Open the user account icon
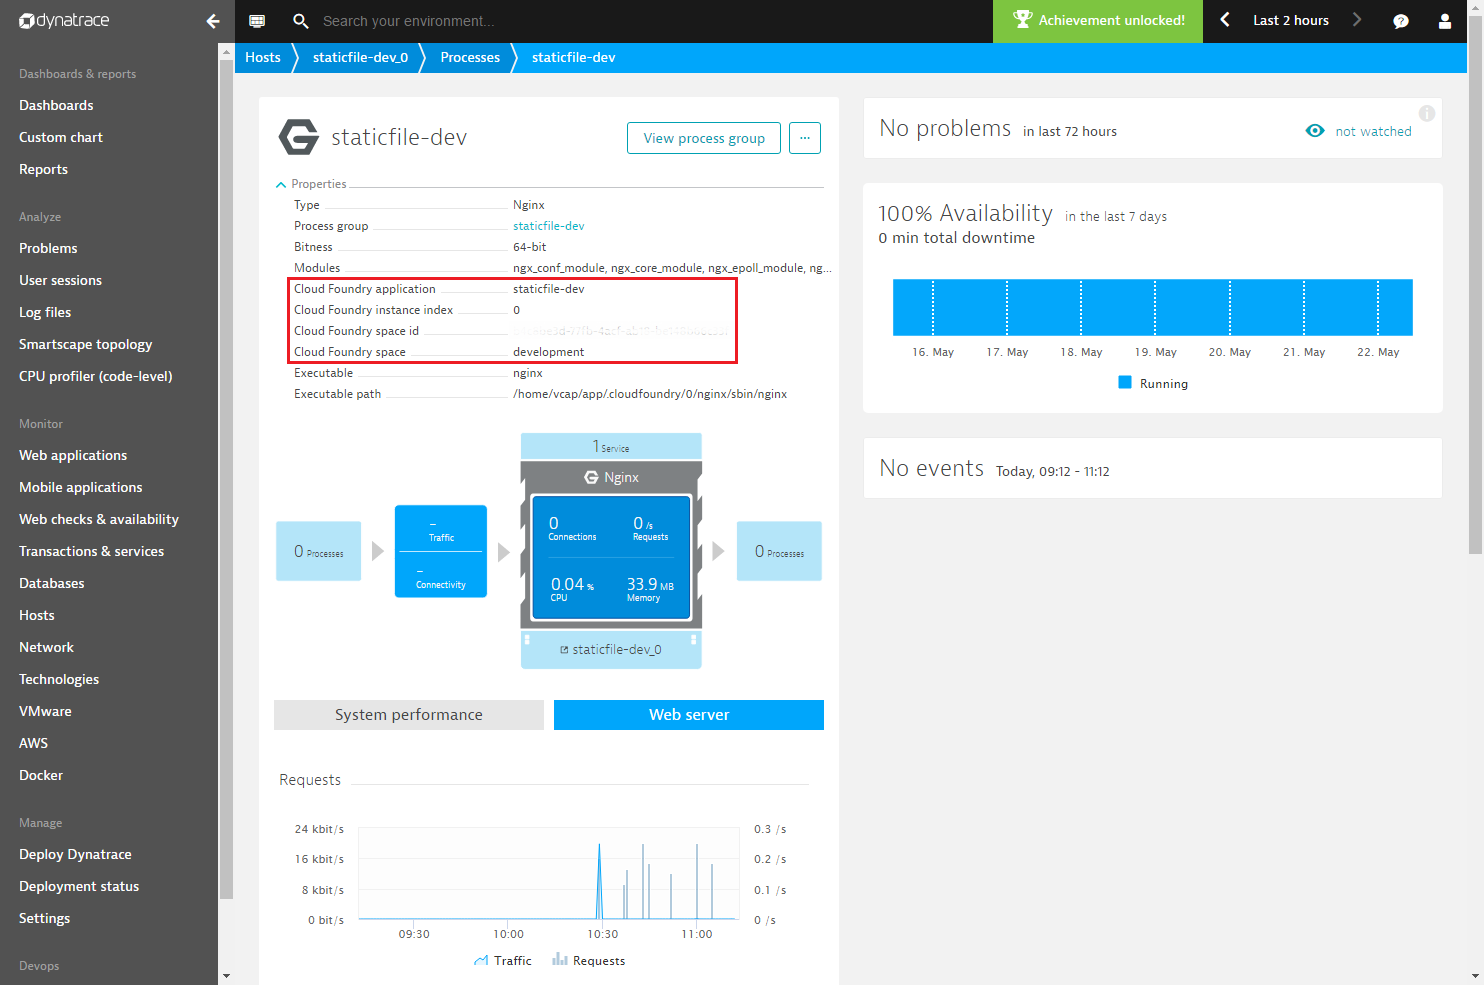The image size is (1484, 985). 1445,21
